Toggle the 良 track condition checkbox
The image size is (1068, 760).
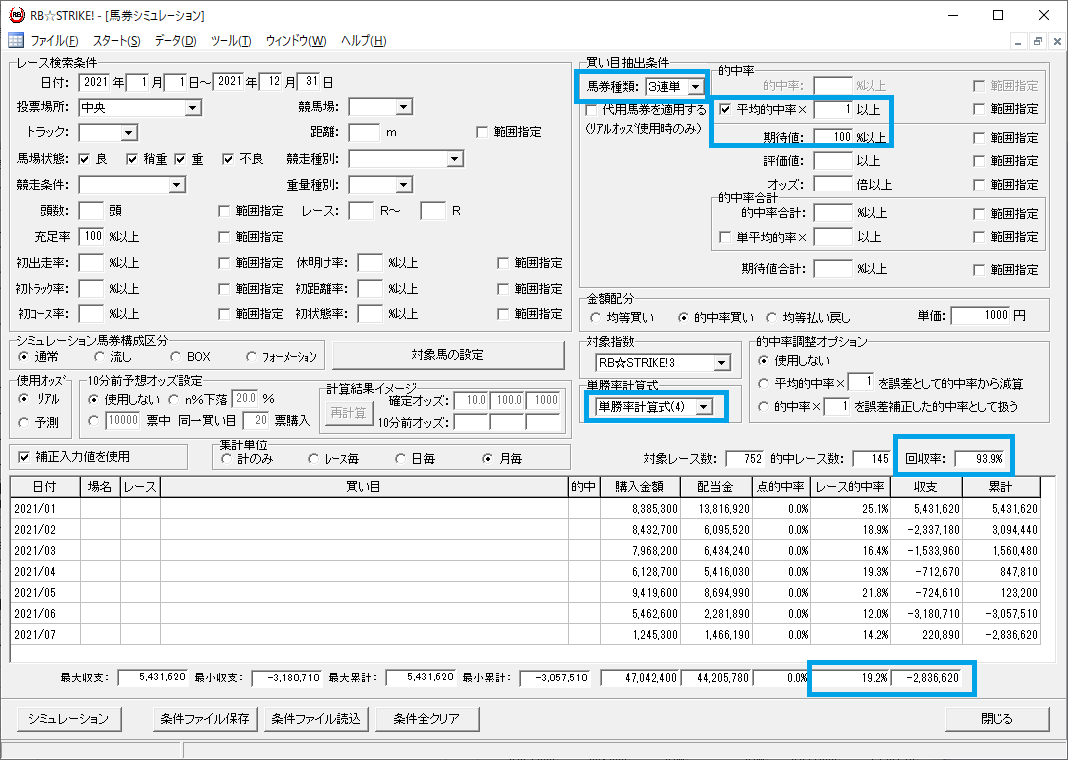click(x=84, y=159)
